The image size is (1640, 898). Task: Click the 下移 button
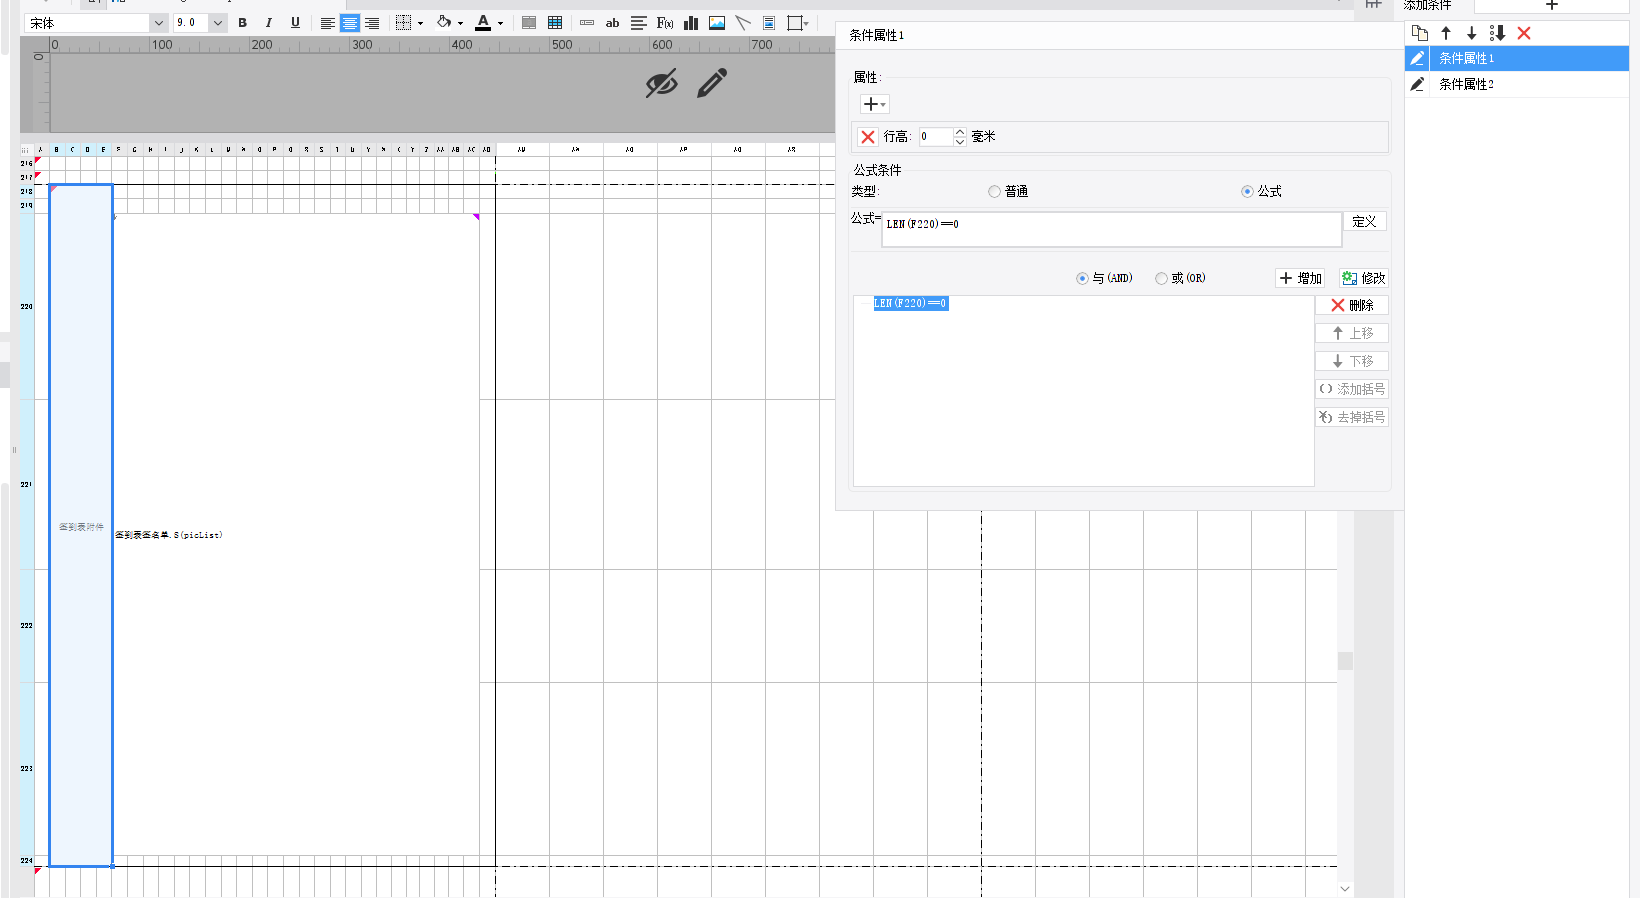pos(1352,361)
